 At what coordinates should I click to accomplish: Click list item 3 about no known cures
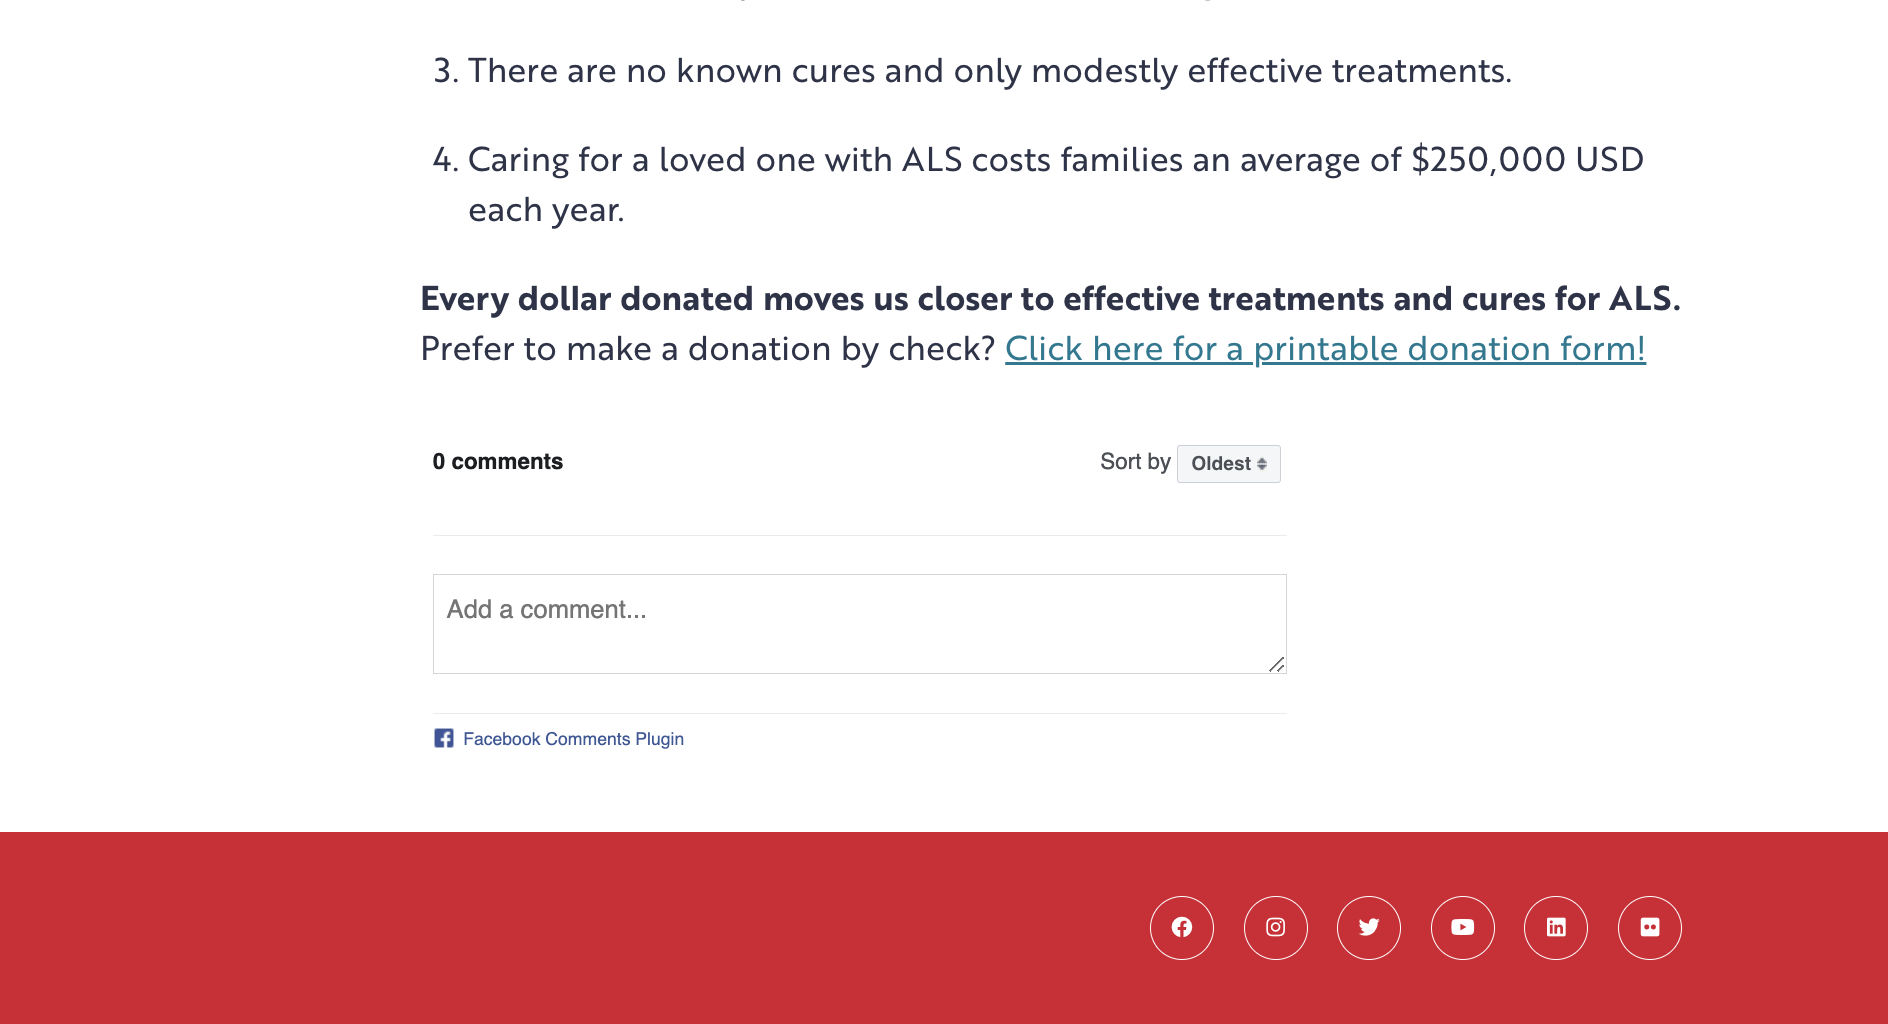pos(989,71)
